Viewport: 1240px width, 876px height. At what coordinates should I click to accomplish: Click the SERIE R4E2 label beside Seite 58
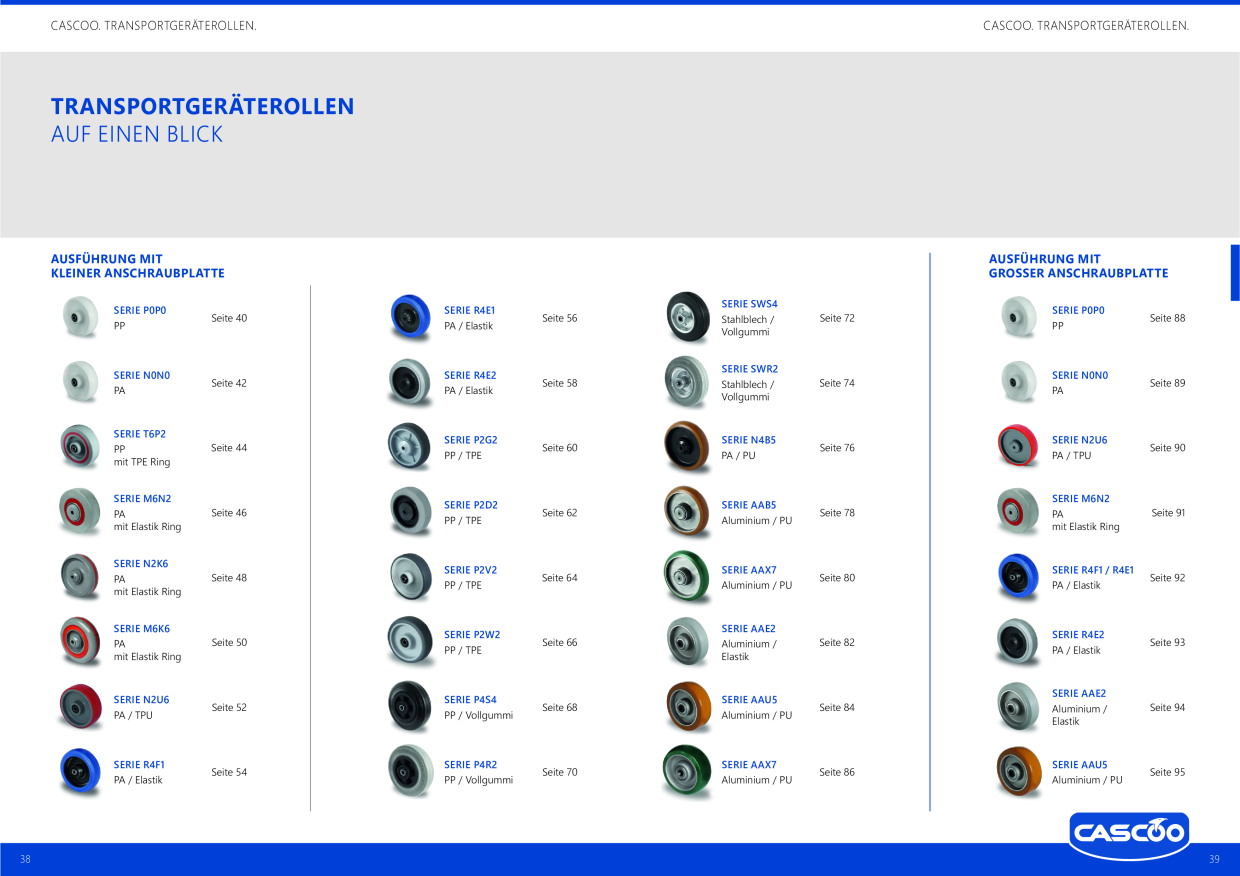[470, 375]
